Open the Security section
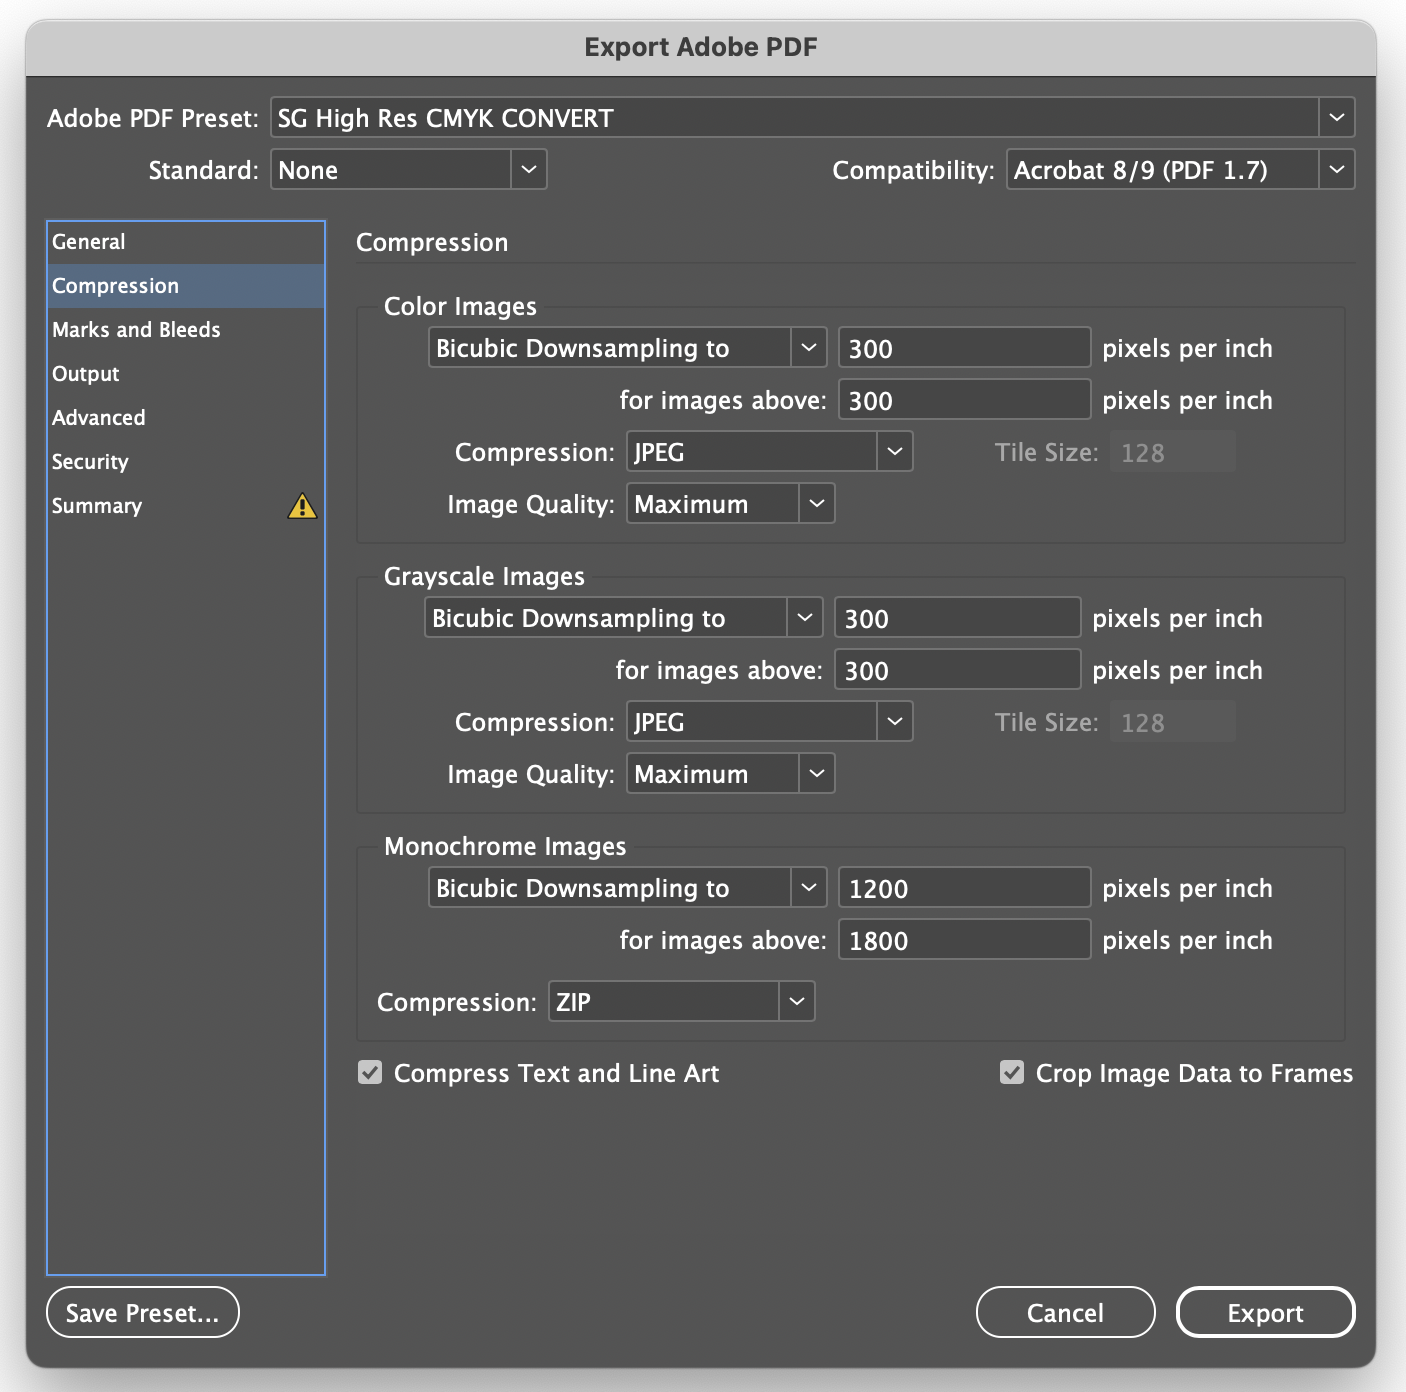 click(x=186, y=462)
